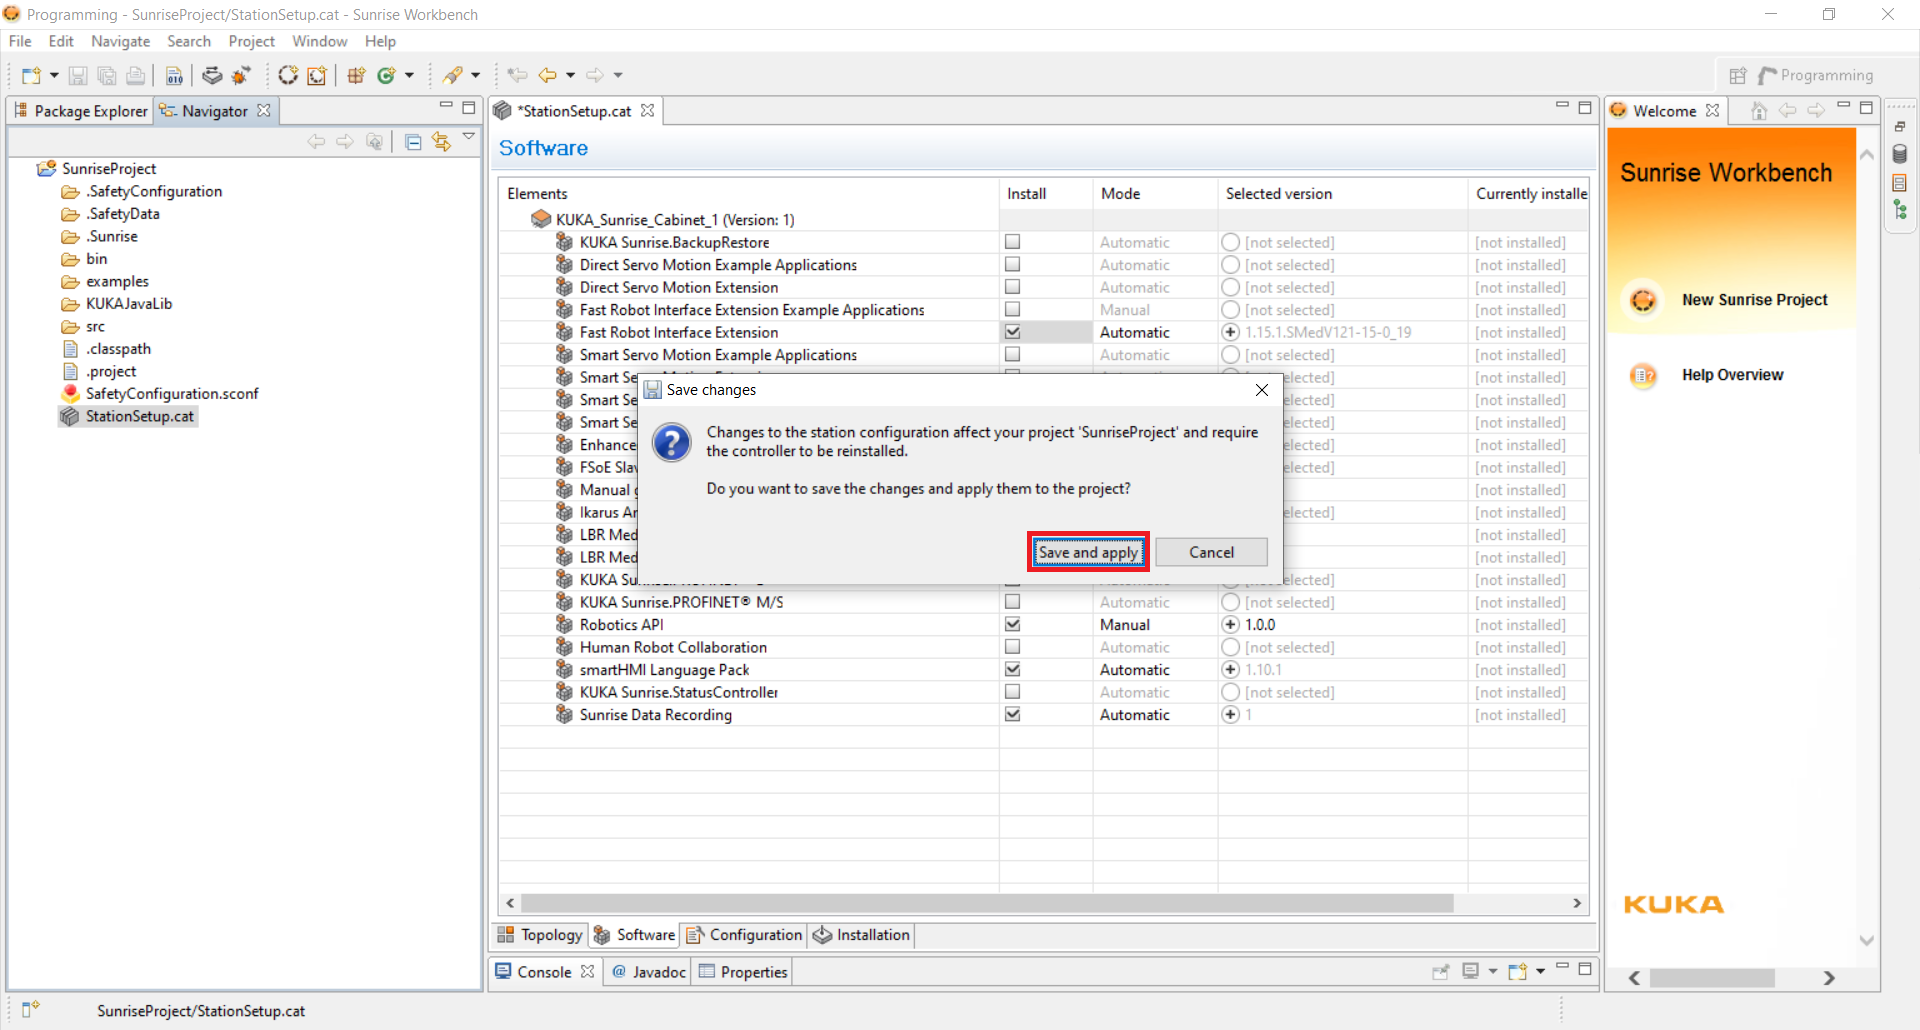Viewport: 1920px width, 1030px height.
Task: Click Cancel in Save changes dialog
Action: click(x=1211, y=552)
